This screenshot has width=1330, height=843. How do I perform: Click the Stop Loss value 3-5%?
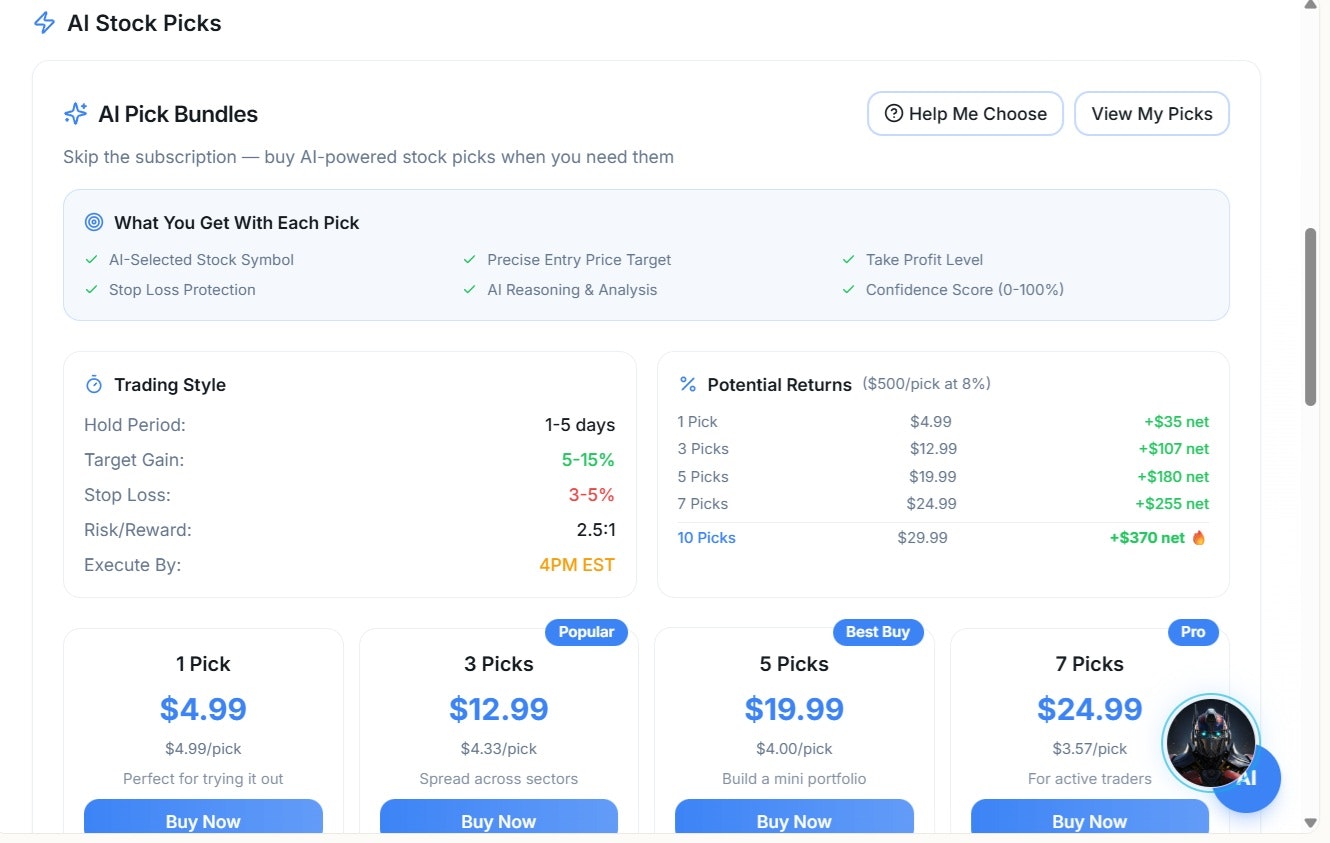pos(592,495)
